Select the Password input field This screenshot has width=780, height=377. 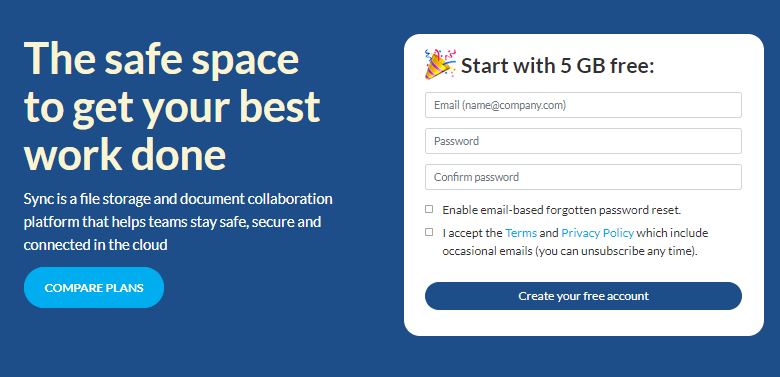(x=583, y=141)
